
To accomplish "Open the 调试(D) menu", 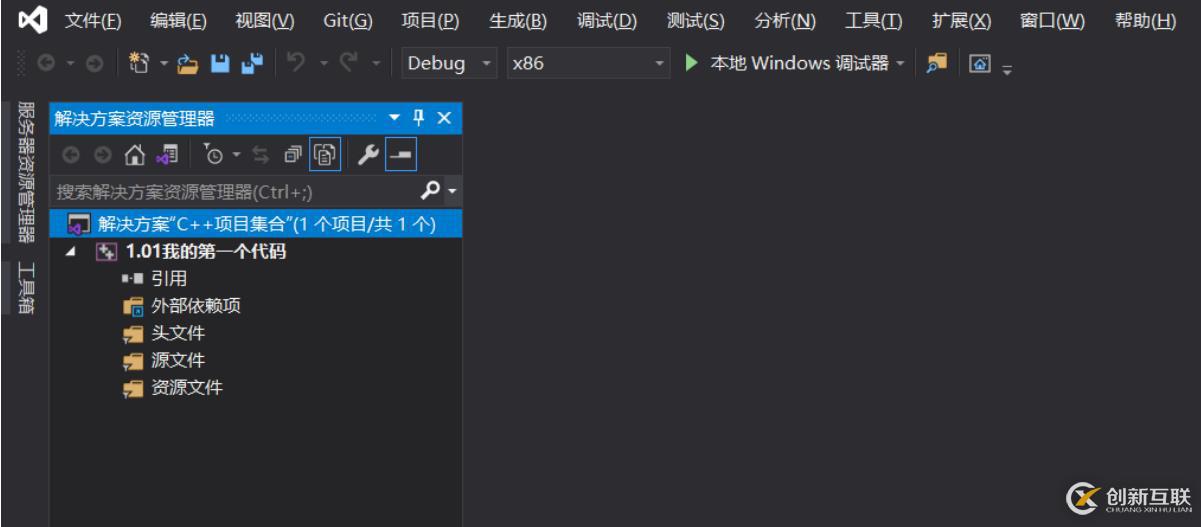I will pos(607,21).
